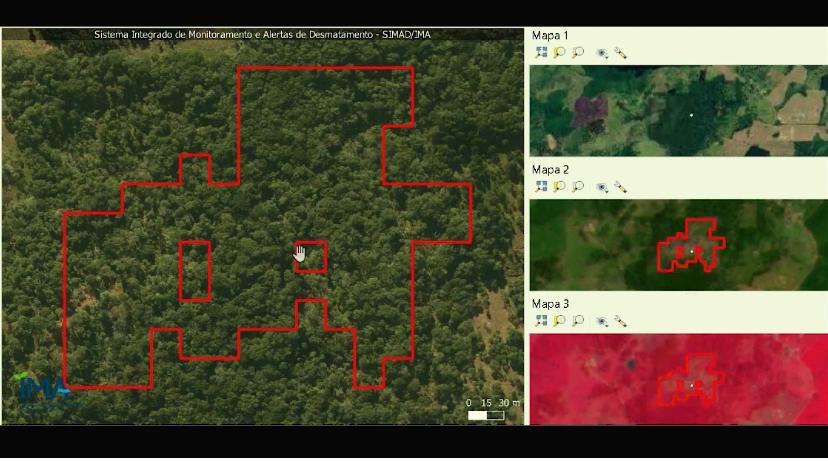Click the zoom full extent icon under Mapa 2
Image resolution: width=828 pixels, height=461 pixels.
click(x=541, y=187)
